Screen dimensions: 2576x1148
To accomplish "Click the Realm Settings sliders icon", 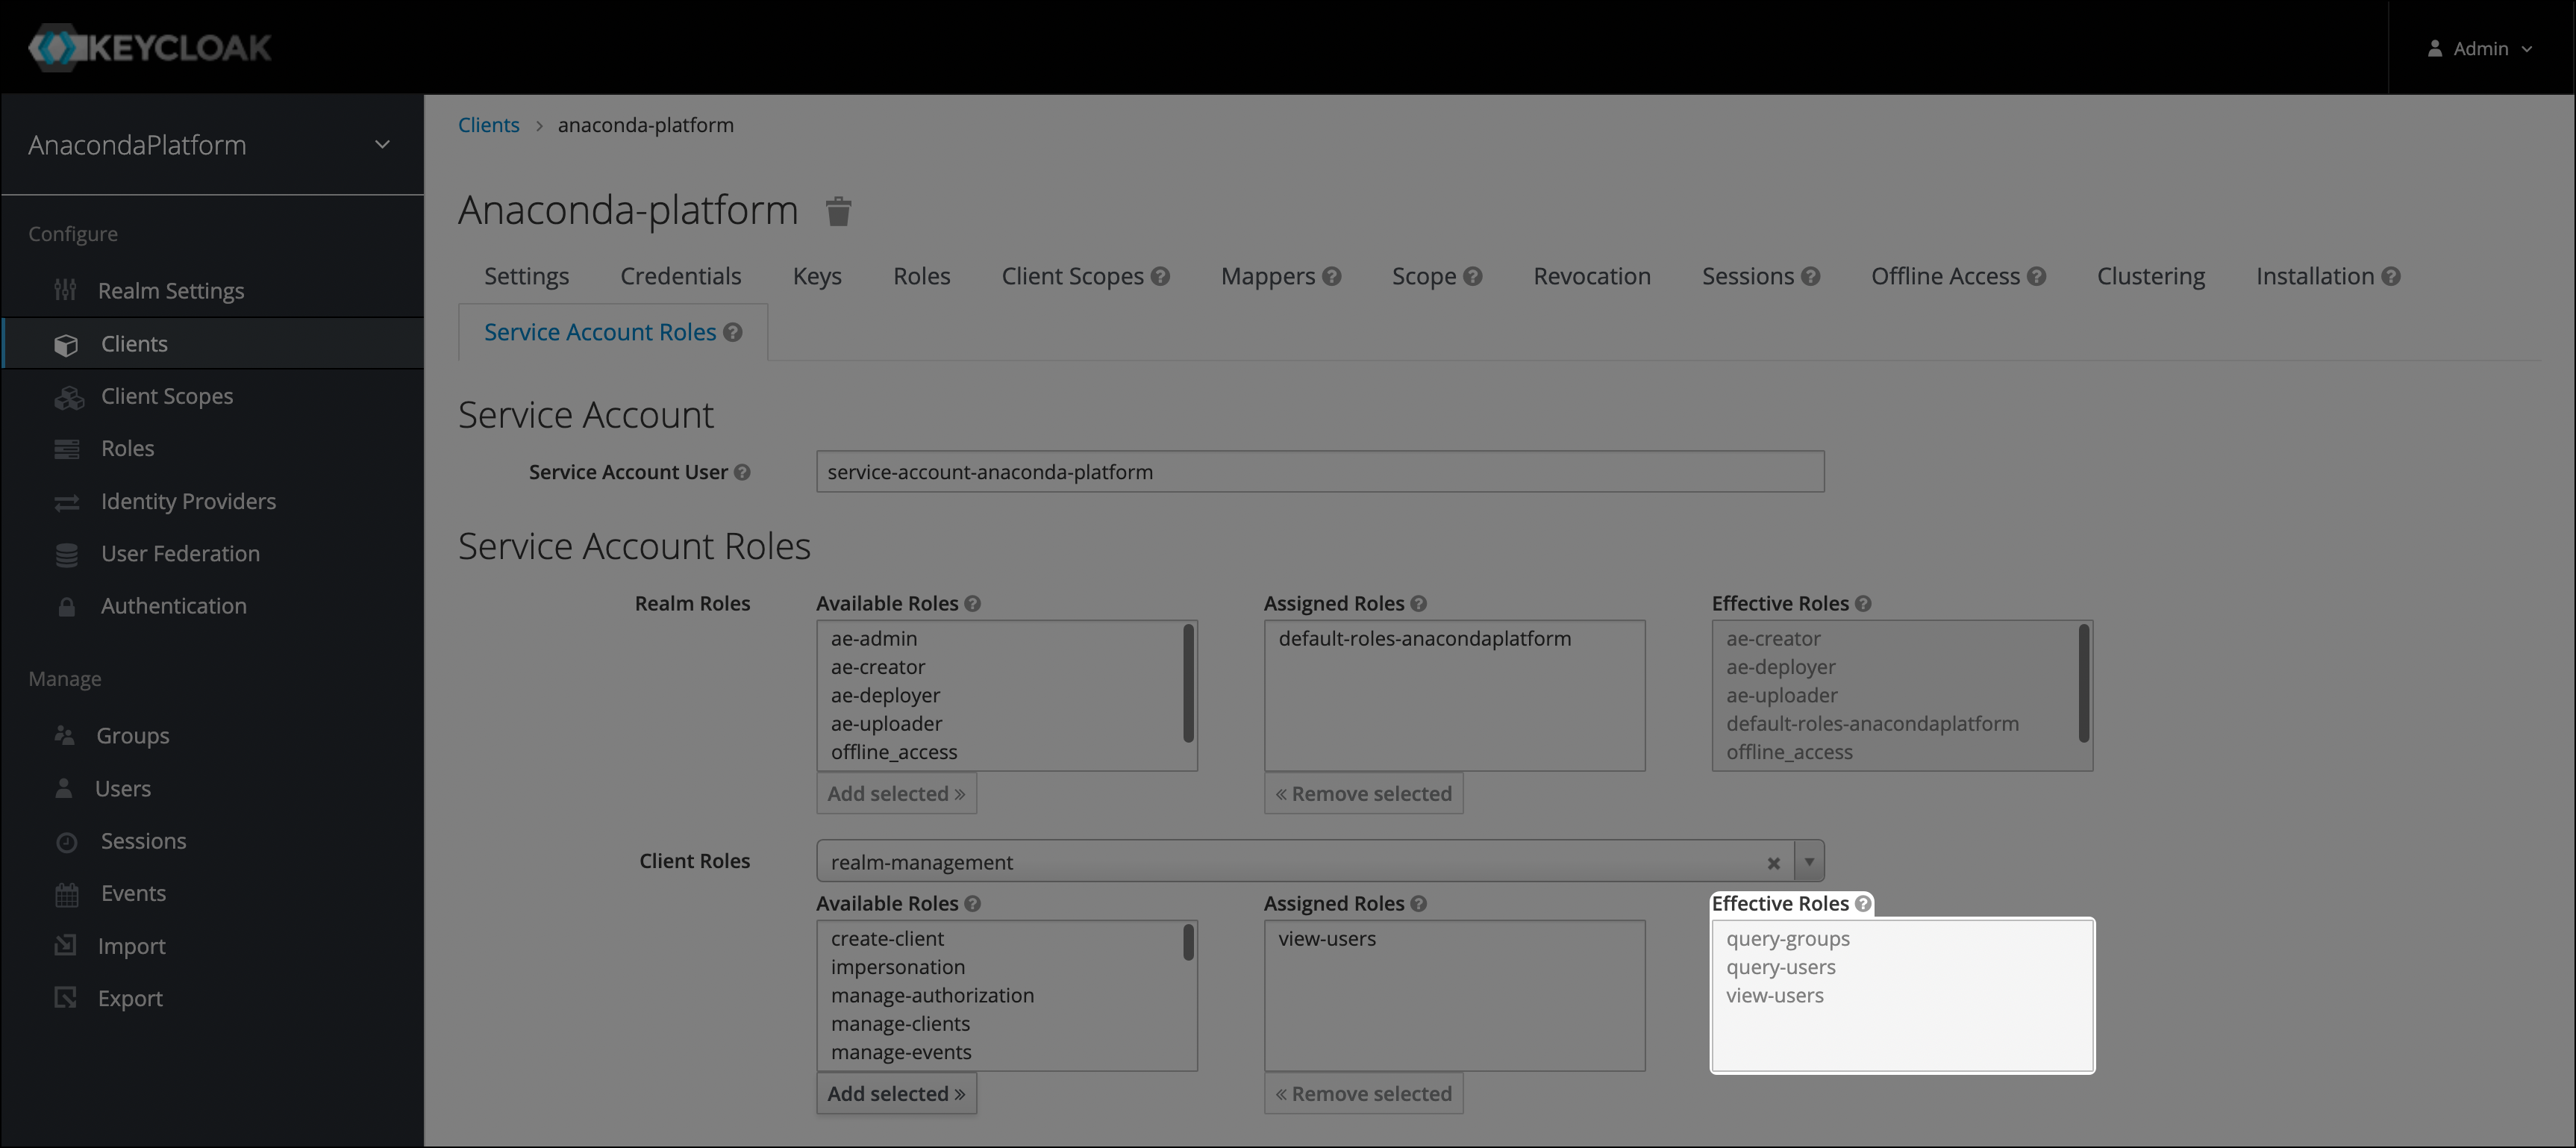I will click(65, 290).
